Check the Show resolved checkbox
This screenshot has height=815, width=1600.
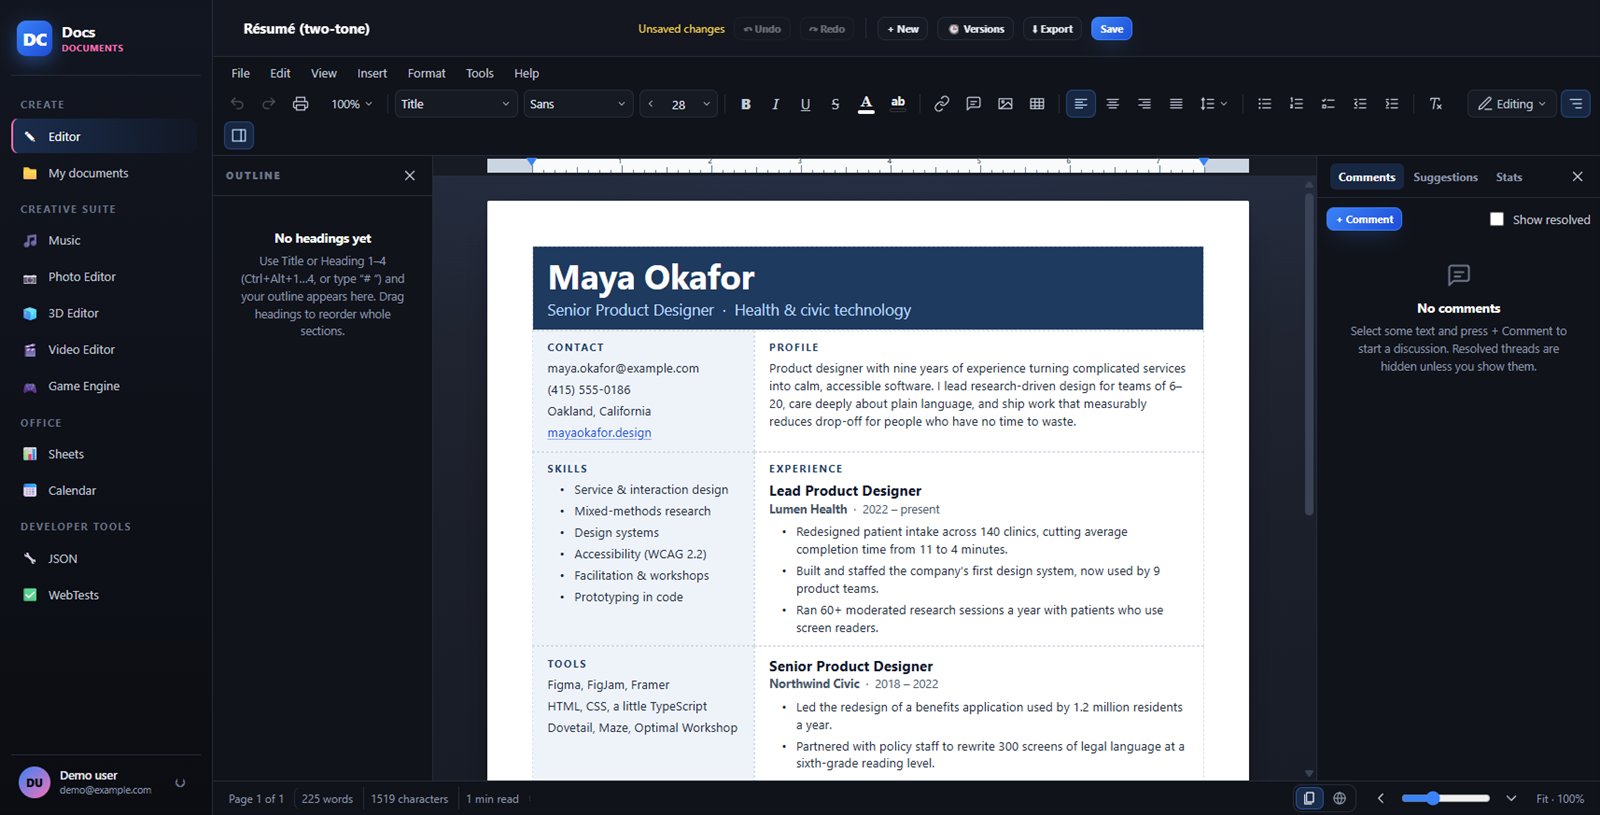click(1496, 219)
